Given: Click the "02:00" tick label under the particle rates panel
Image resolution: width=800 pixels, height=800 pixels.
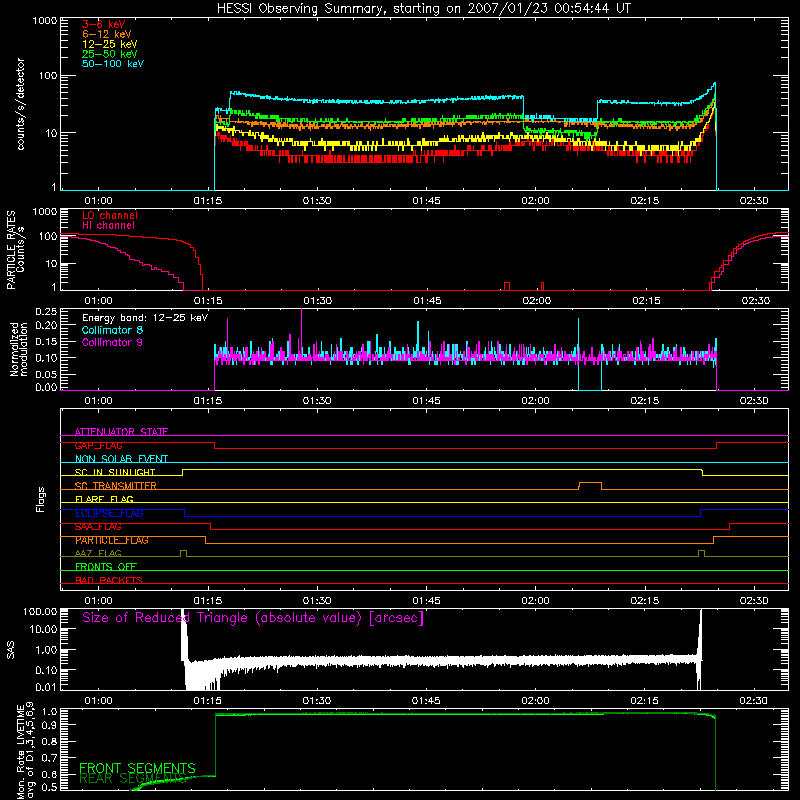Looking at the screenshot, I should 537,301.
